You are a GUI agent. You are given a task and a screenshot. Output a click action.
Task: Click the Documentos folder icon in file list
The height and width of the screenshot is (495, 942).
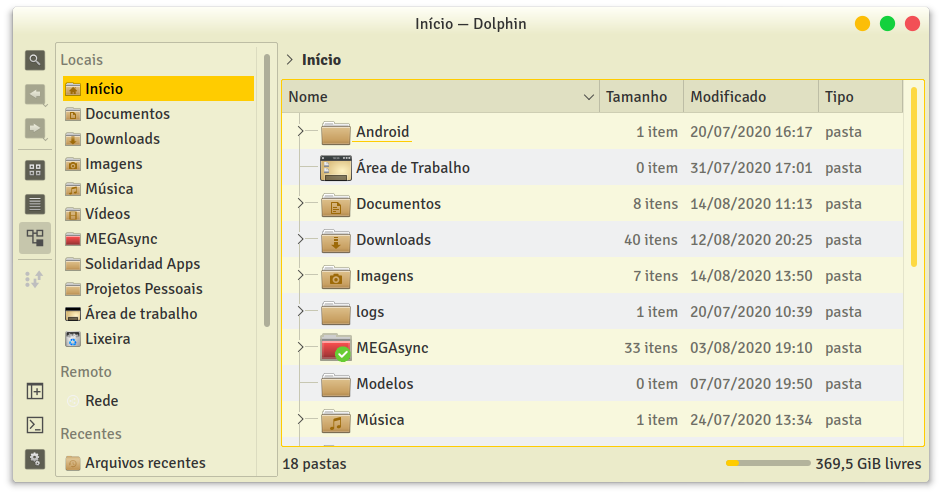point(336,204)
